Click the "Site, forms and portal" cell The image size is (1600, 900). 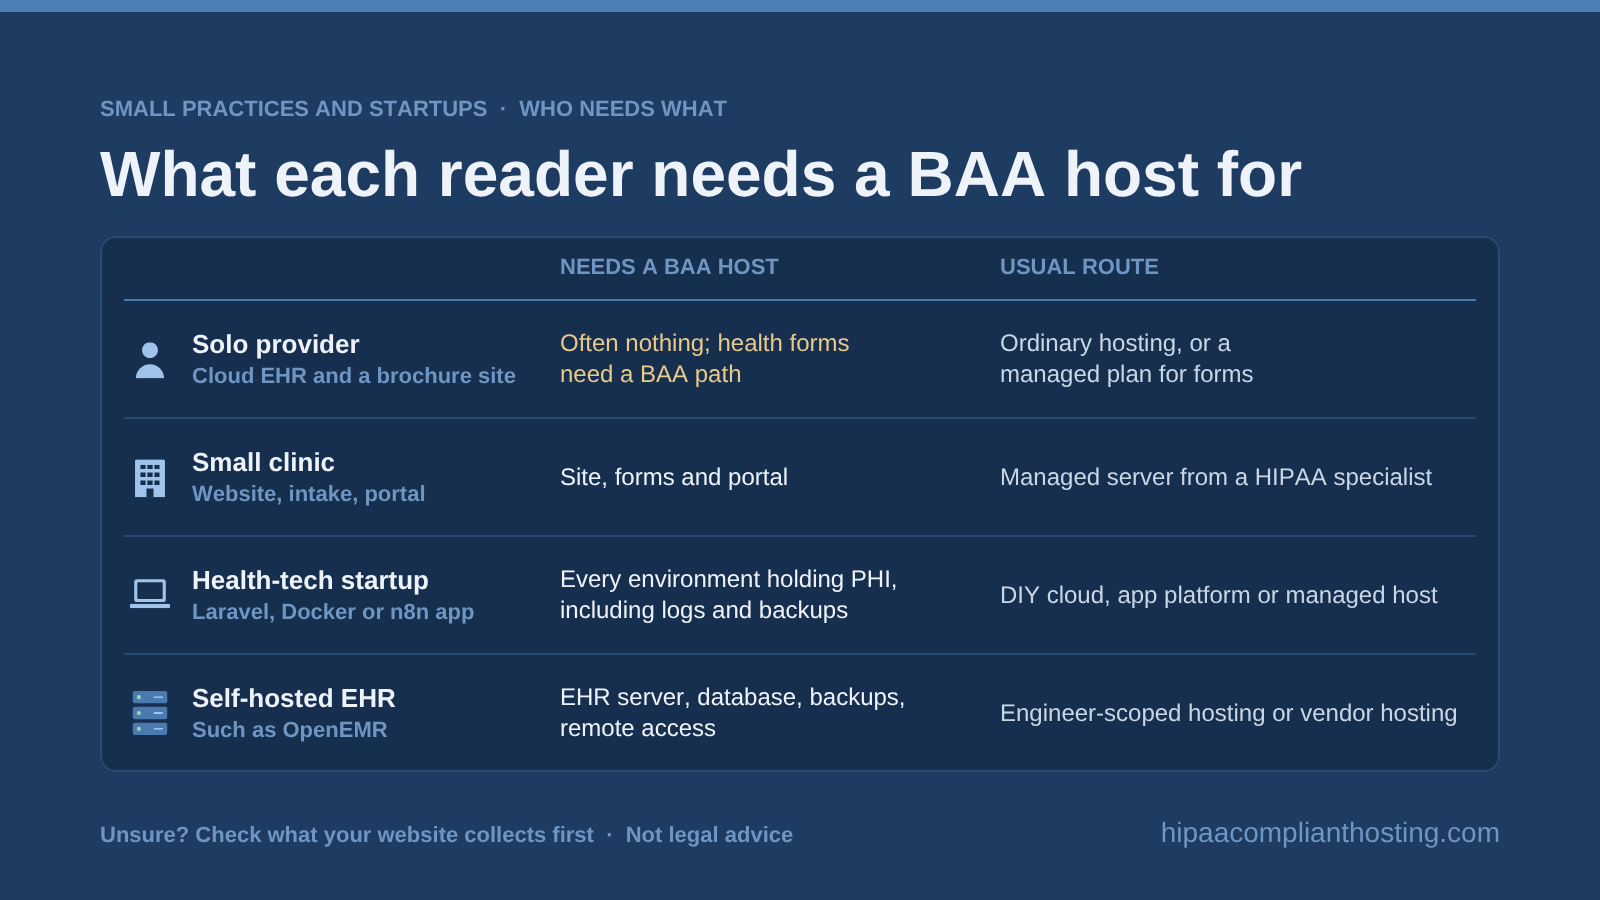coord(674,477)
